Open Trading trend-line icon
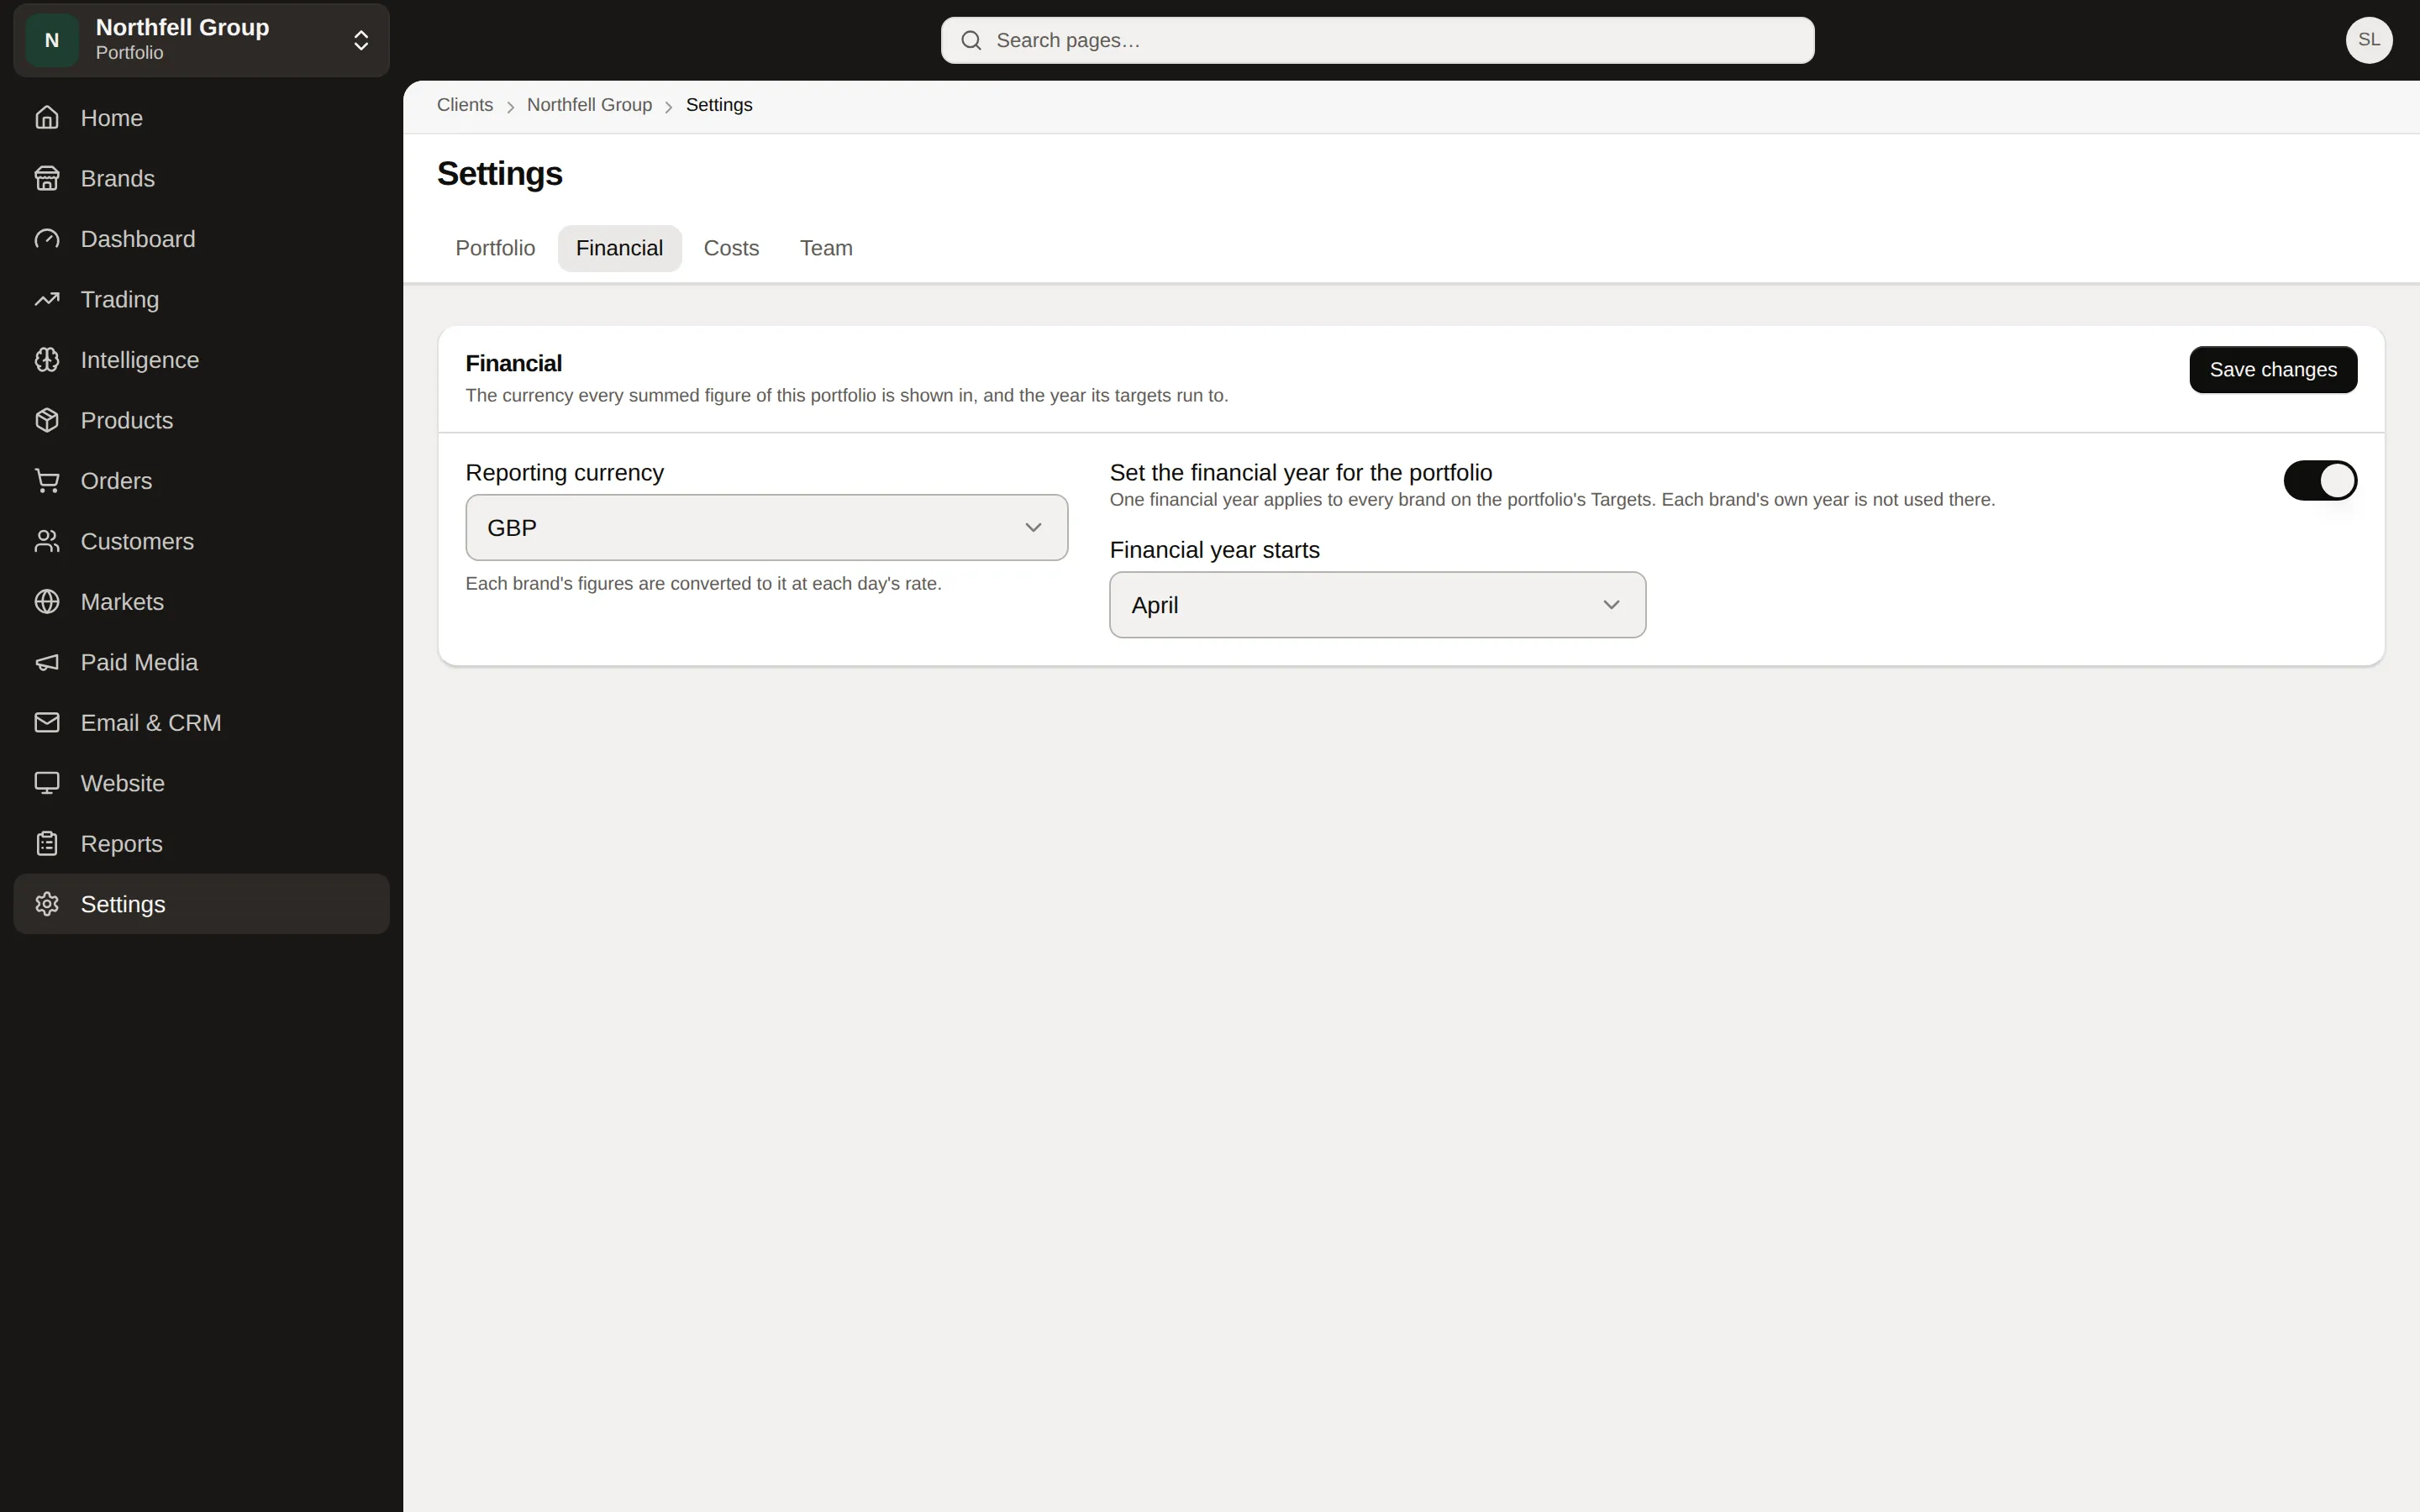 [x=47, y=299]
